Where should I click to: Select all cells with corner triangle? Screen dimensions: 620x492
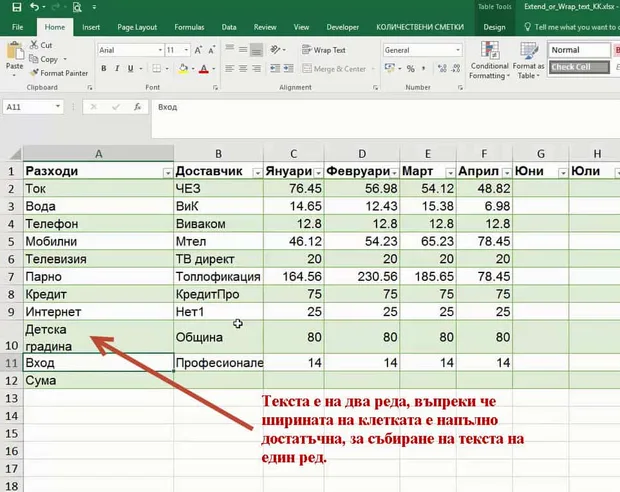coord(14,153)
